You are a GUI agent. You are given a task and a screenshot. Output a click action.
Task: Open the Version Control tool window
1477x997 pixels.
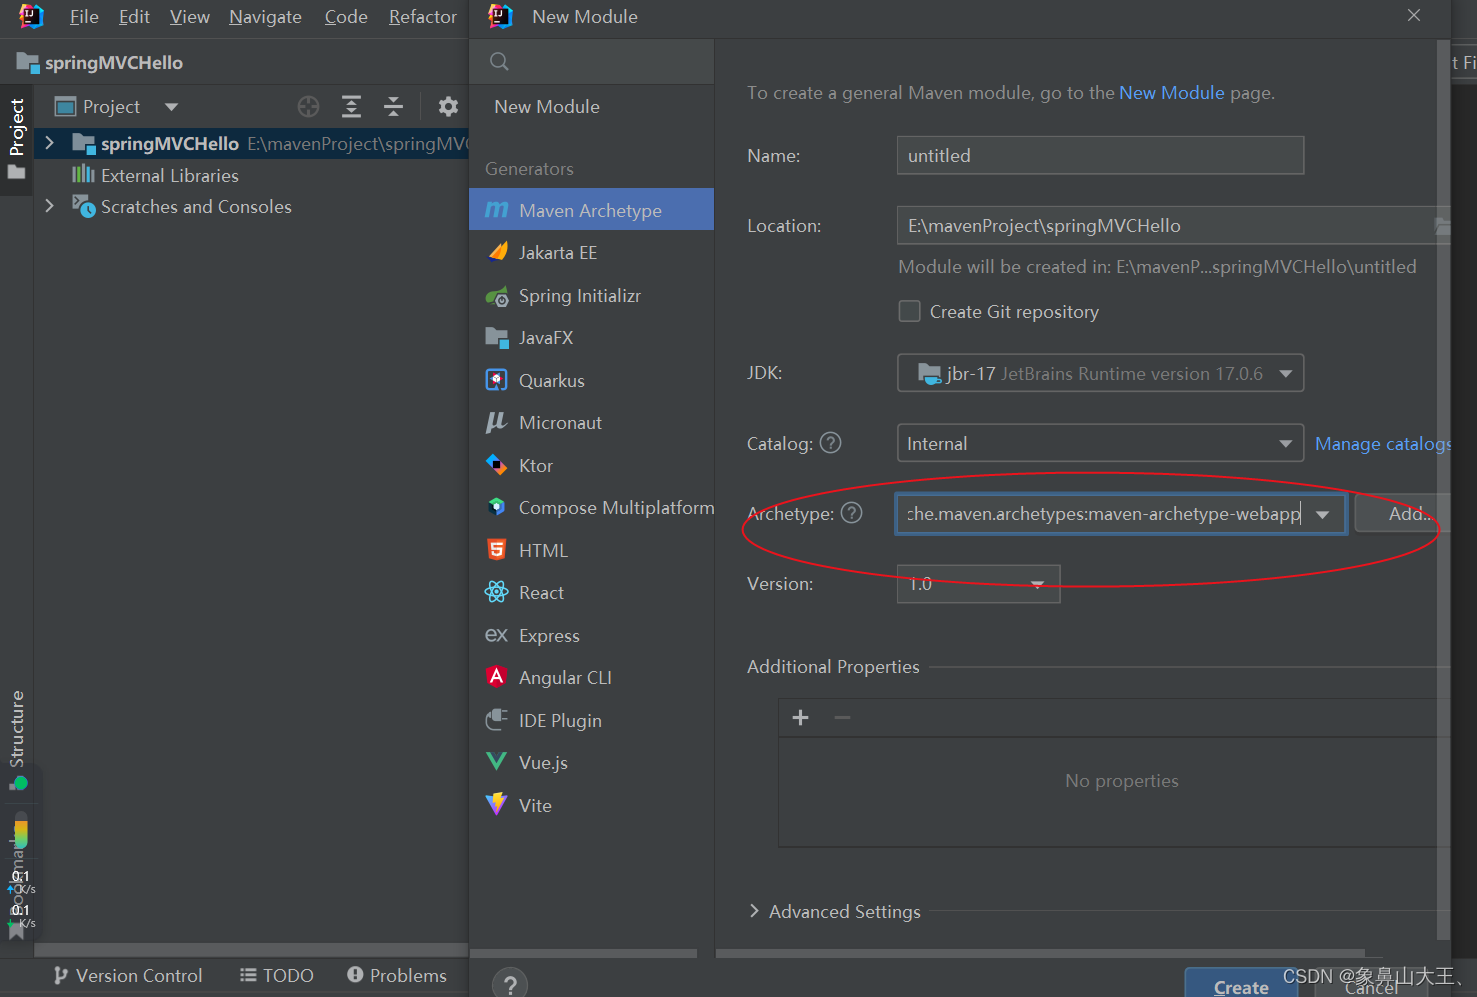(x=127, y=975)
